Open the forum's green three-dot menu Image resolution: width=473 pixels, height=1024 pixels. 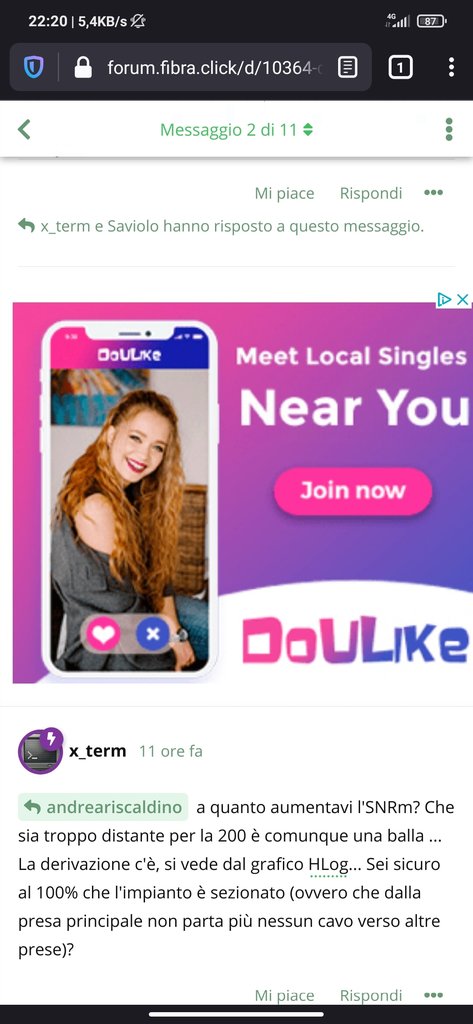[449, 129]
